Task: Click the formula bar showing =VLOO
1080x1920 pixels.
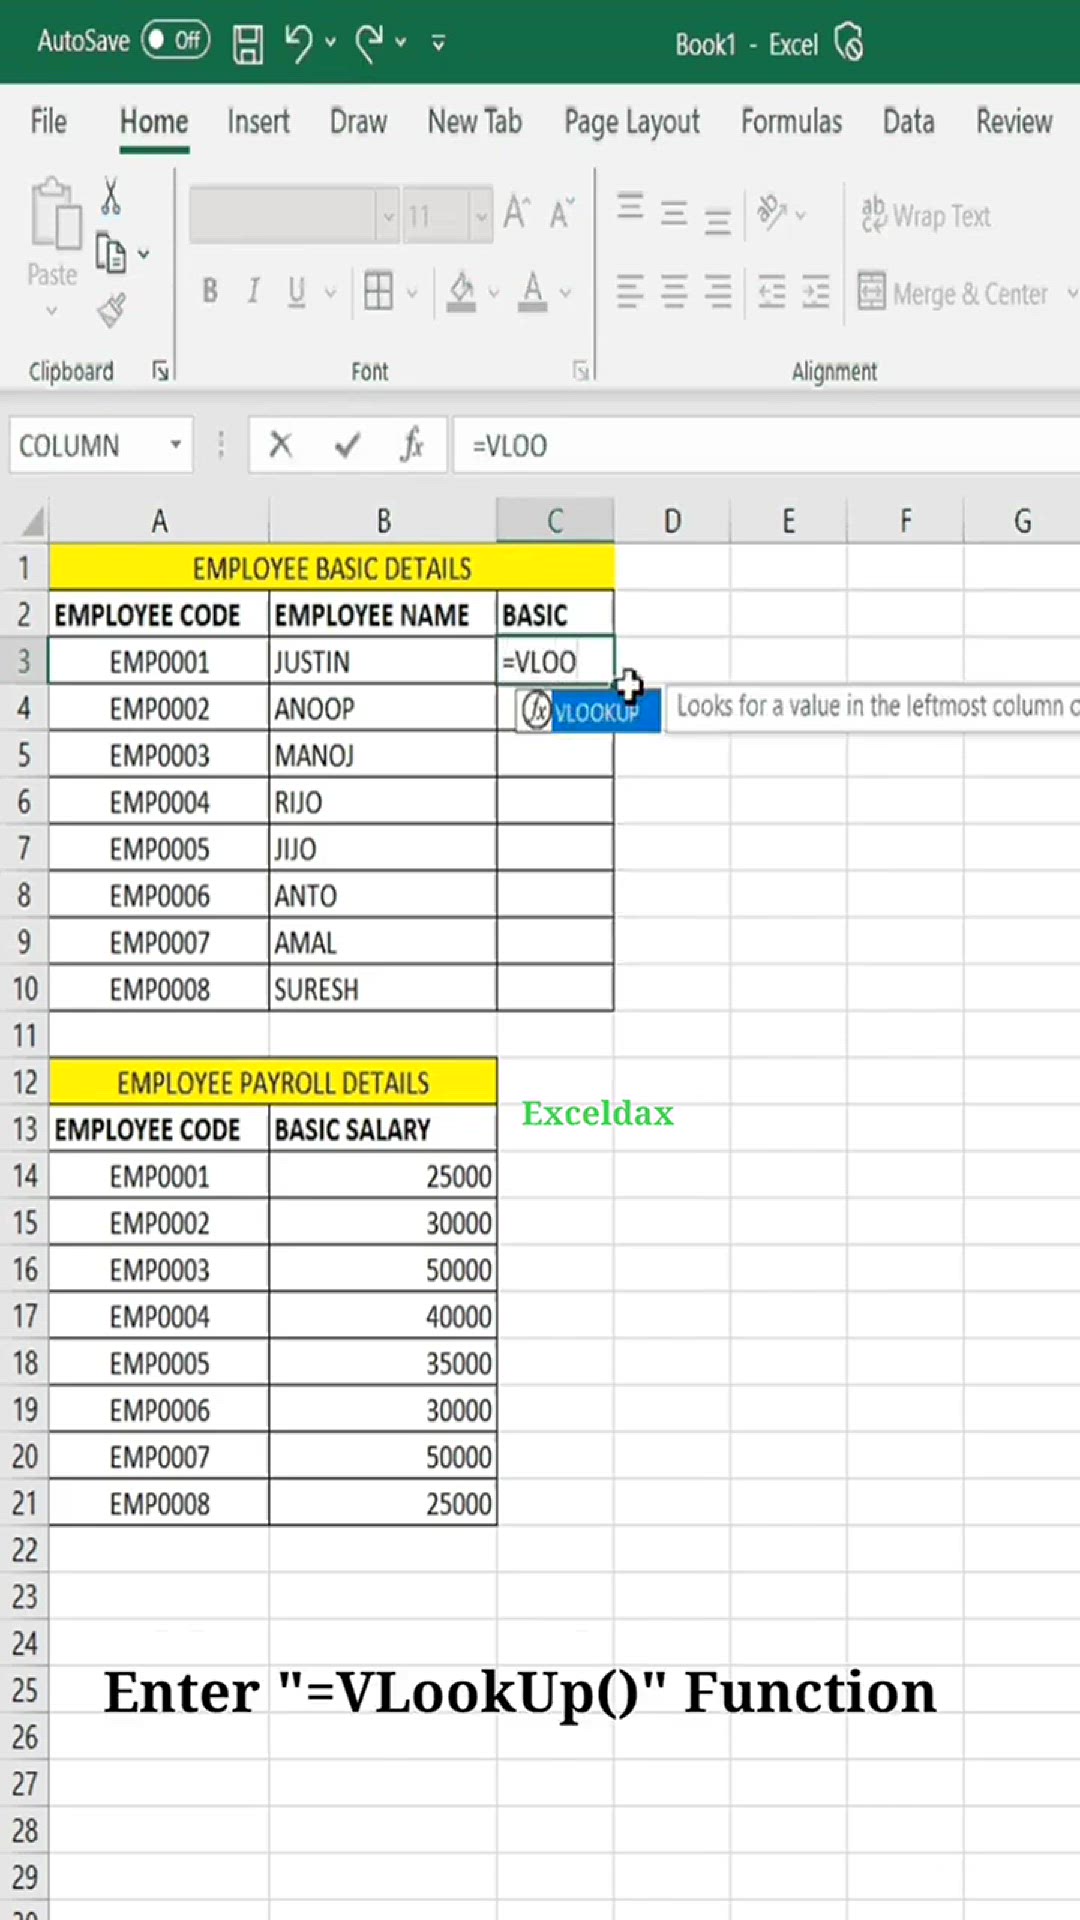Action: coord(766,445)
